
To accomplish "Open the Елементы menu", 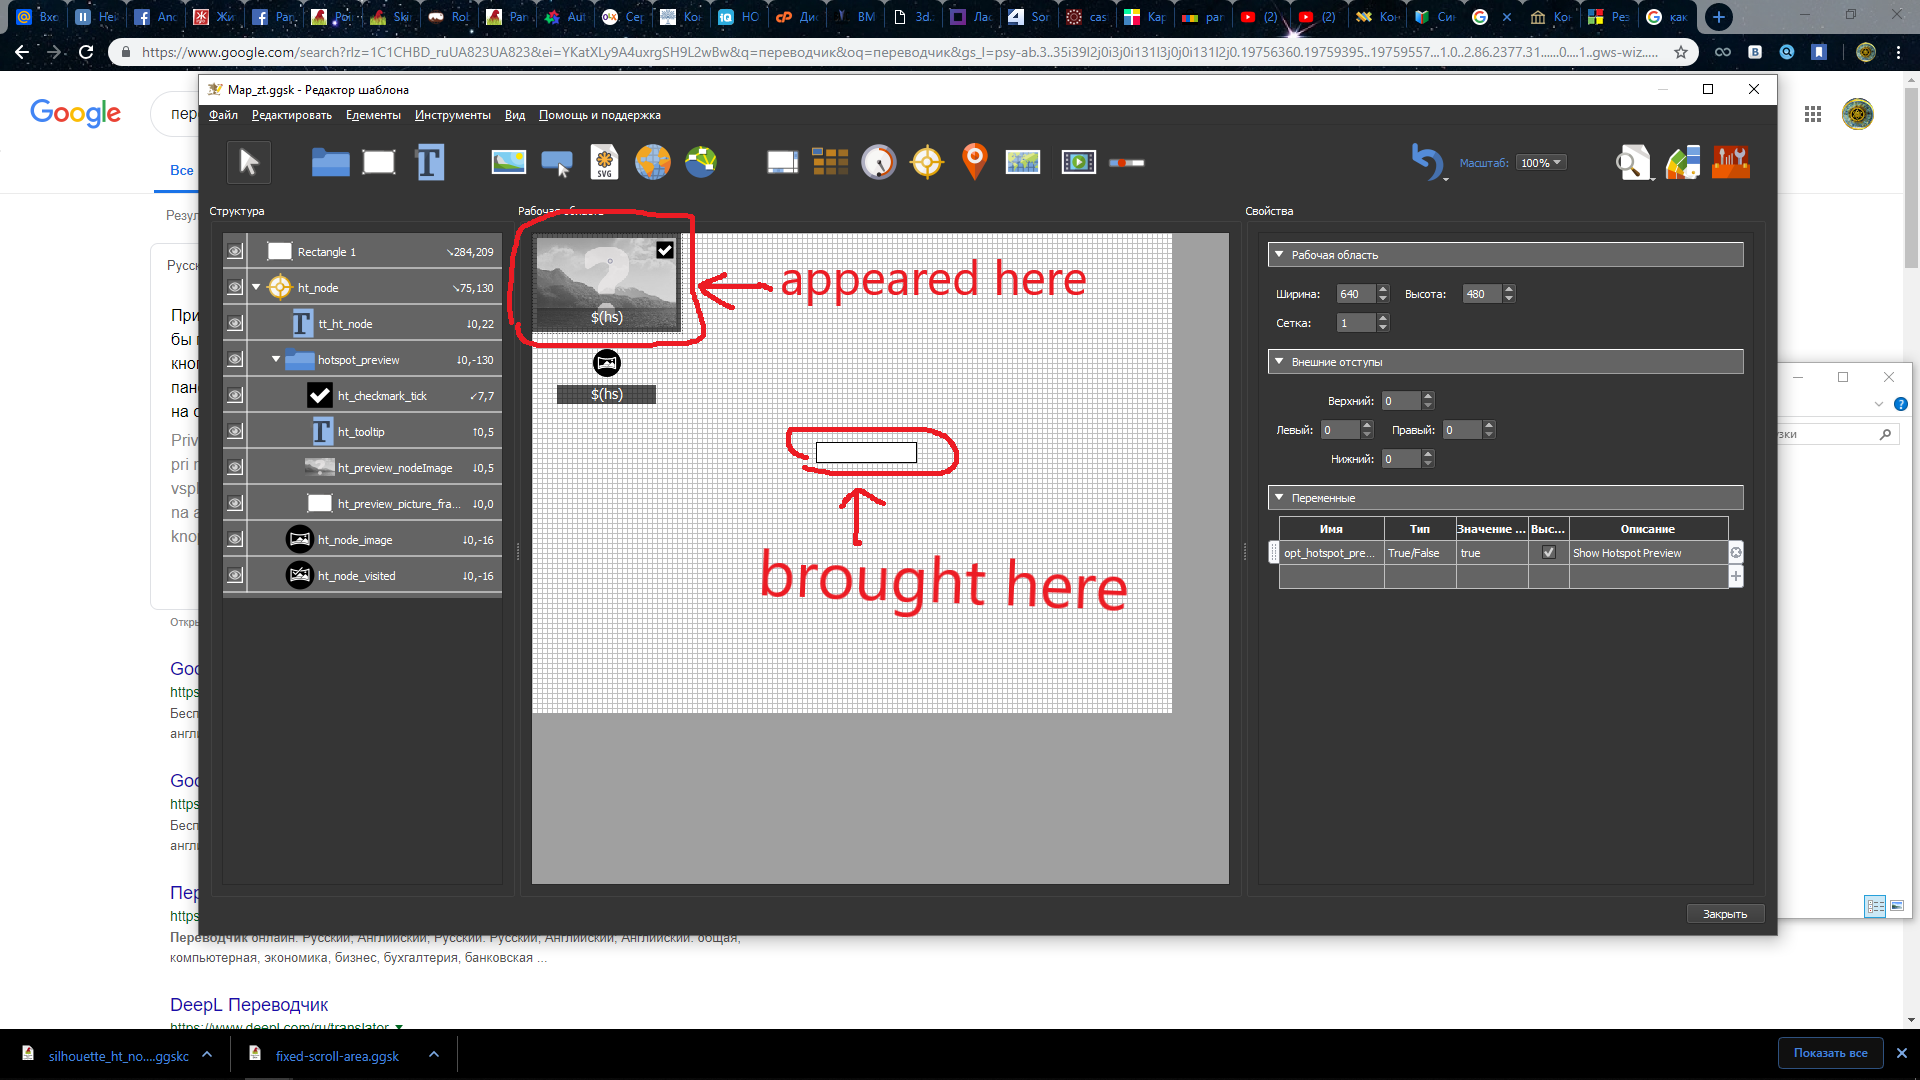I will (373, 115).
